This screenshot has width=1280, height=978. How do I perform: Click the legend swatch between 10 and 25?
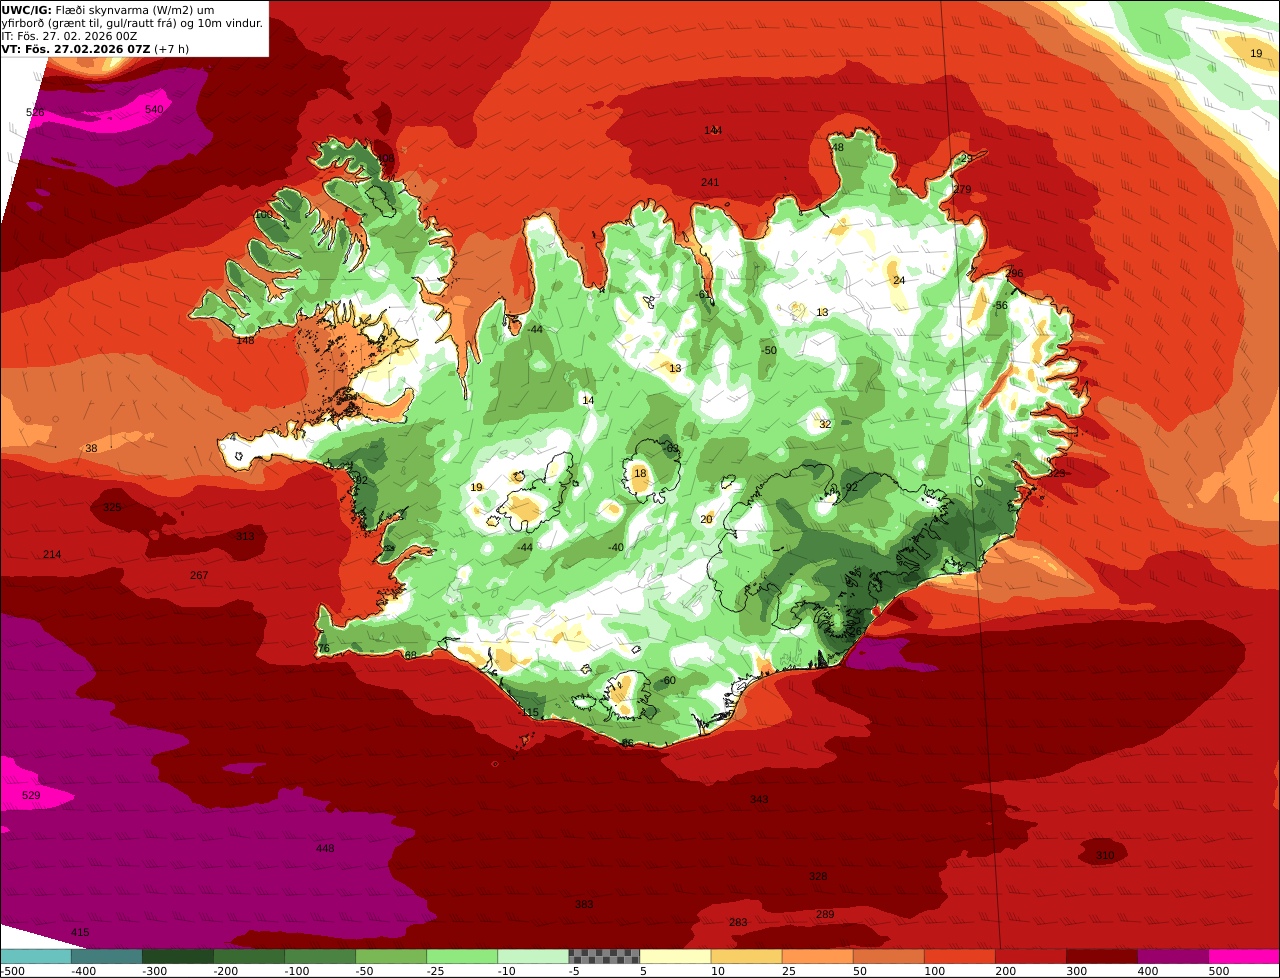tap(746, 956)
